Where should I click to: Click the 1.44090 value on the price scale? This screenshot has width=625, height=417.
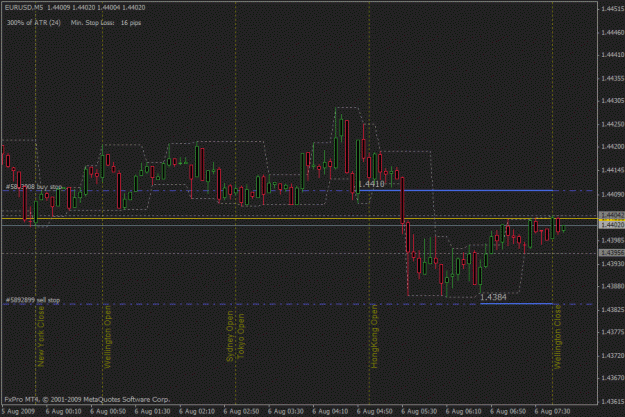click(x=613, y=194)
